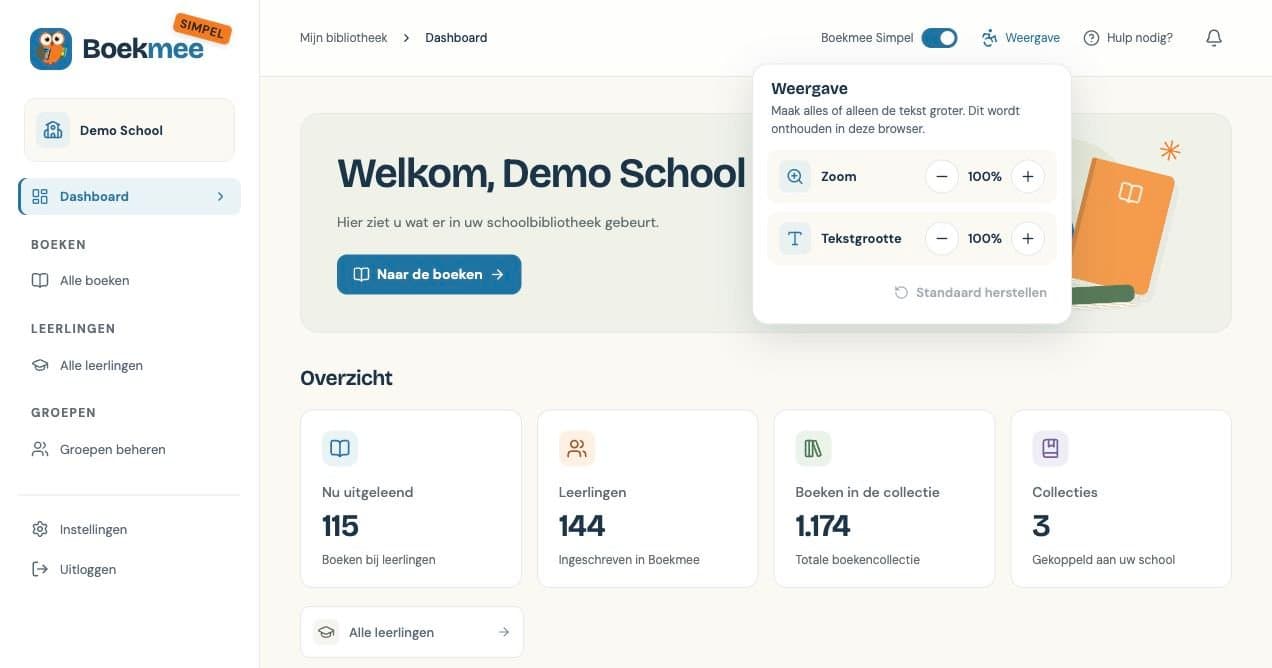The height and width of the screenshot is (668, 1272).
Task: Click the graduation cap icon in bottom Alle leerlingen button
Action: coord(325,632)
